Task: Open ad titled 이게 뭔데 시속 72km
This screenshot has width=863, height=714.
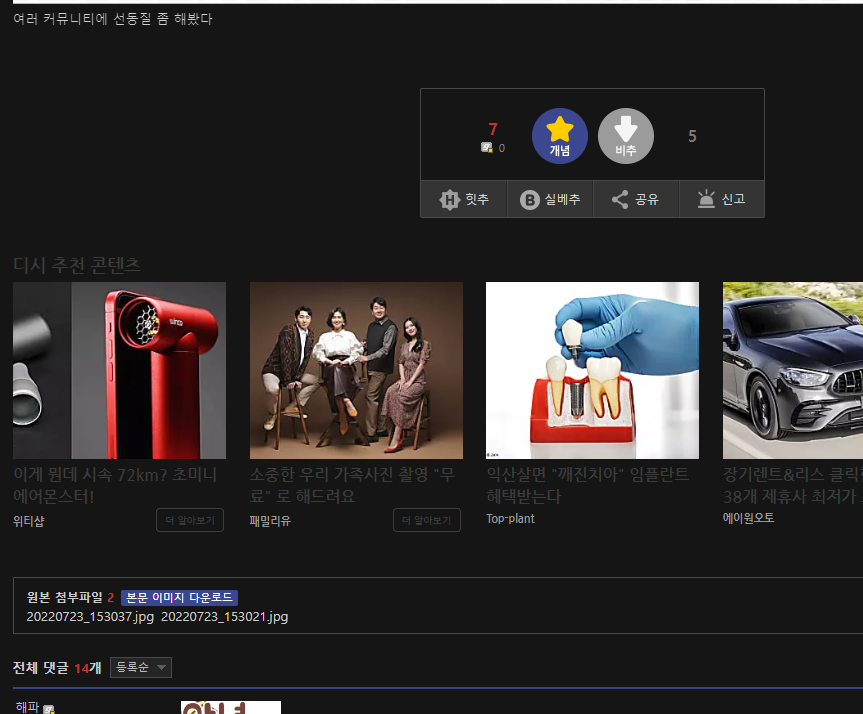Action: point(115,485)
